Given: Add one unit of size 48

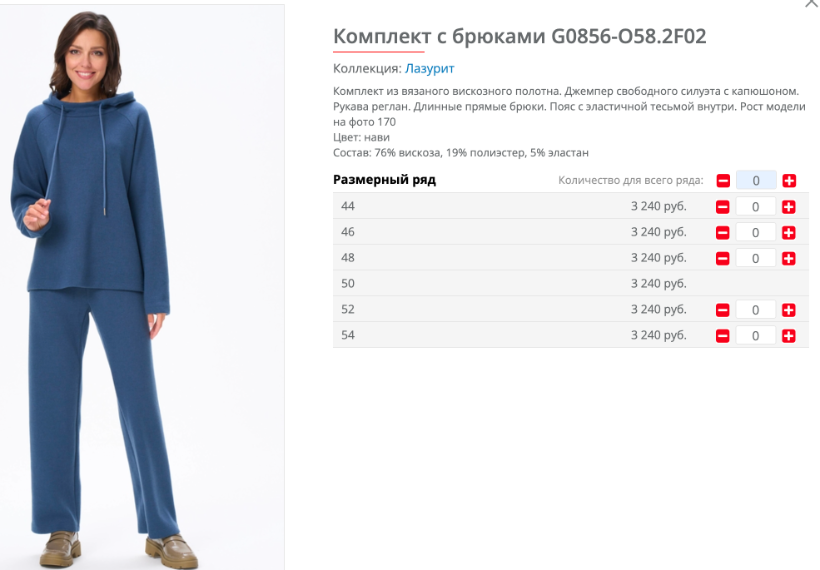Looking at the screenshot, I should (789, 258).
